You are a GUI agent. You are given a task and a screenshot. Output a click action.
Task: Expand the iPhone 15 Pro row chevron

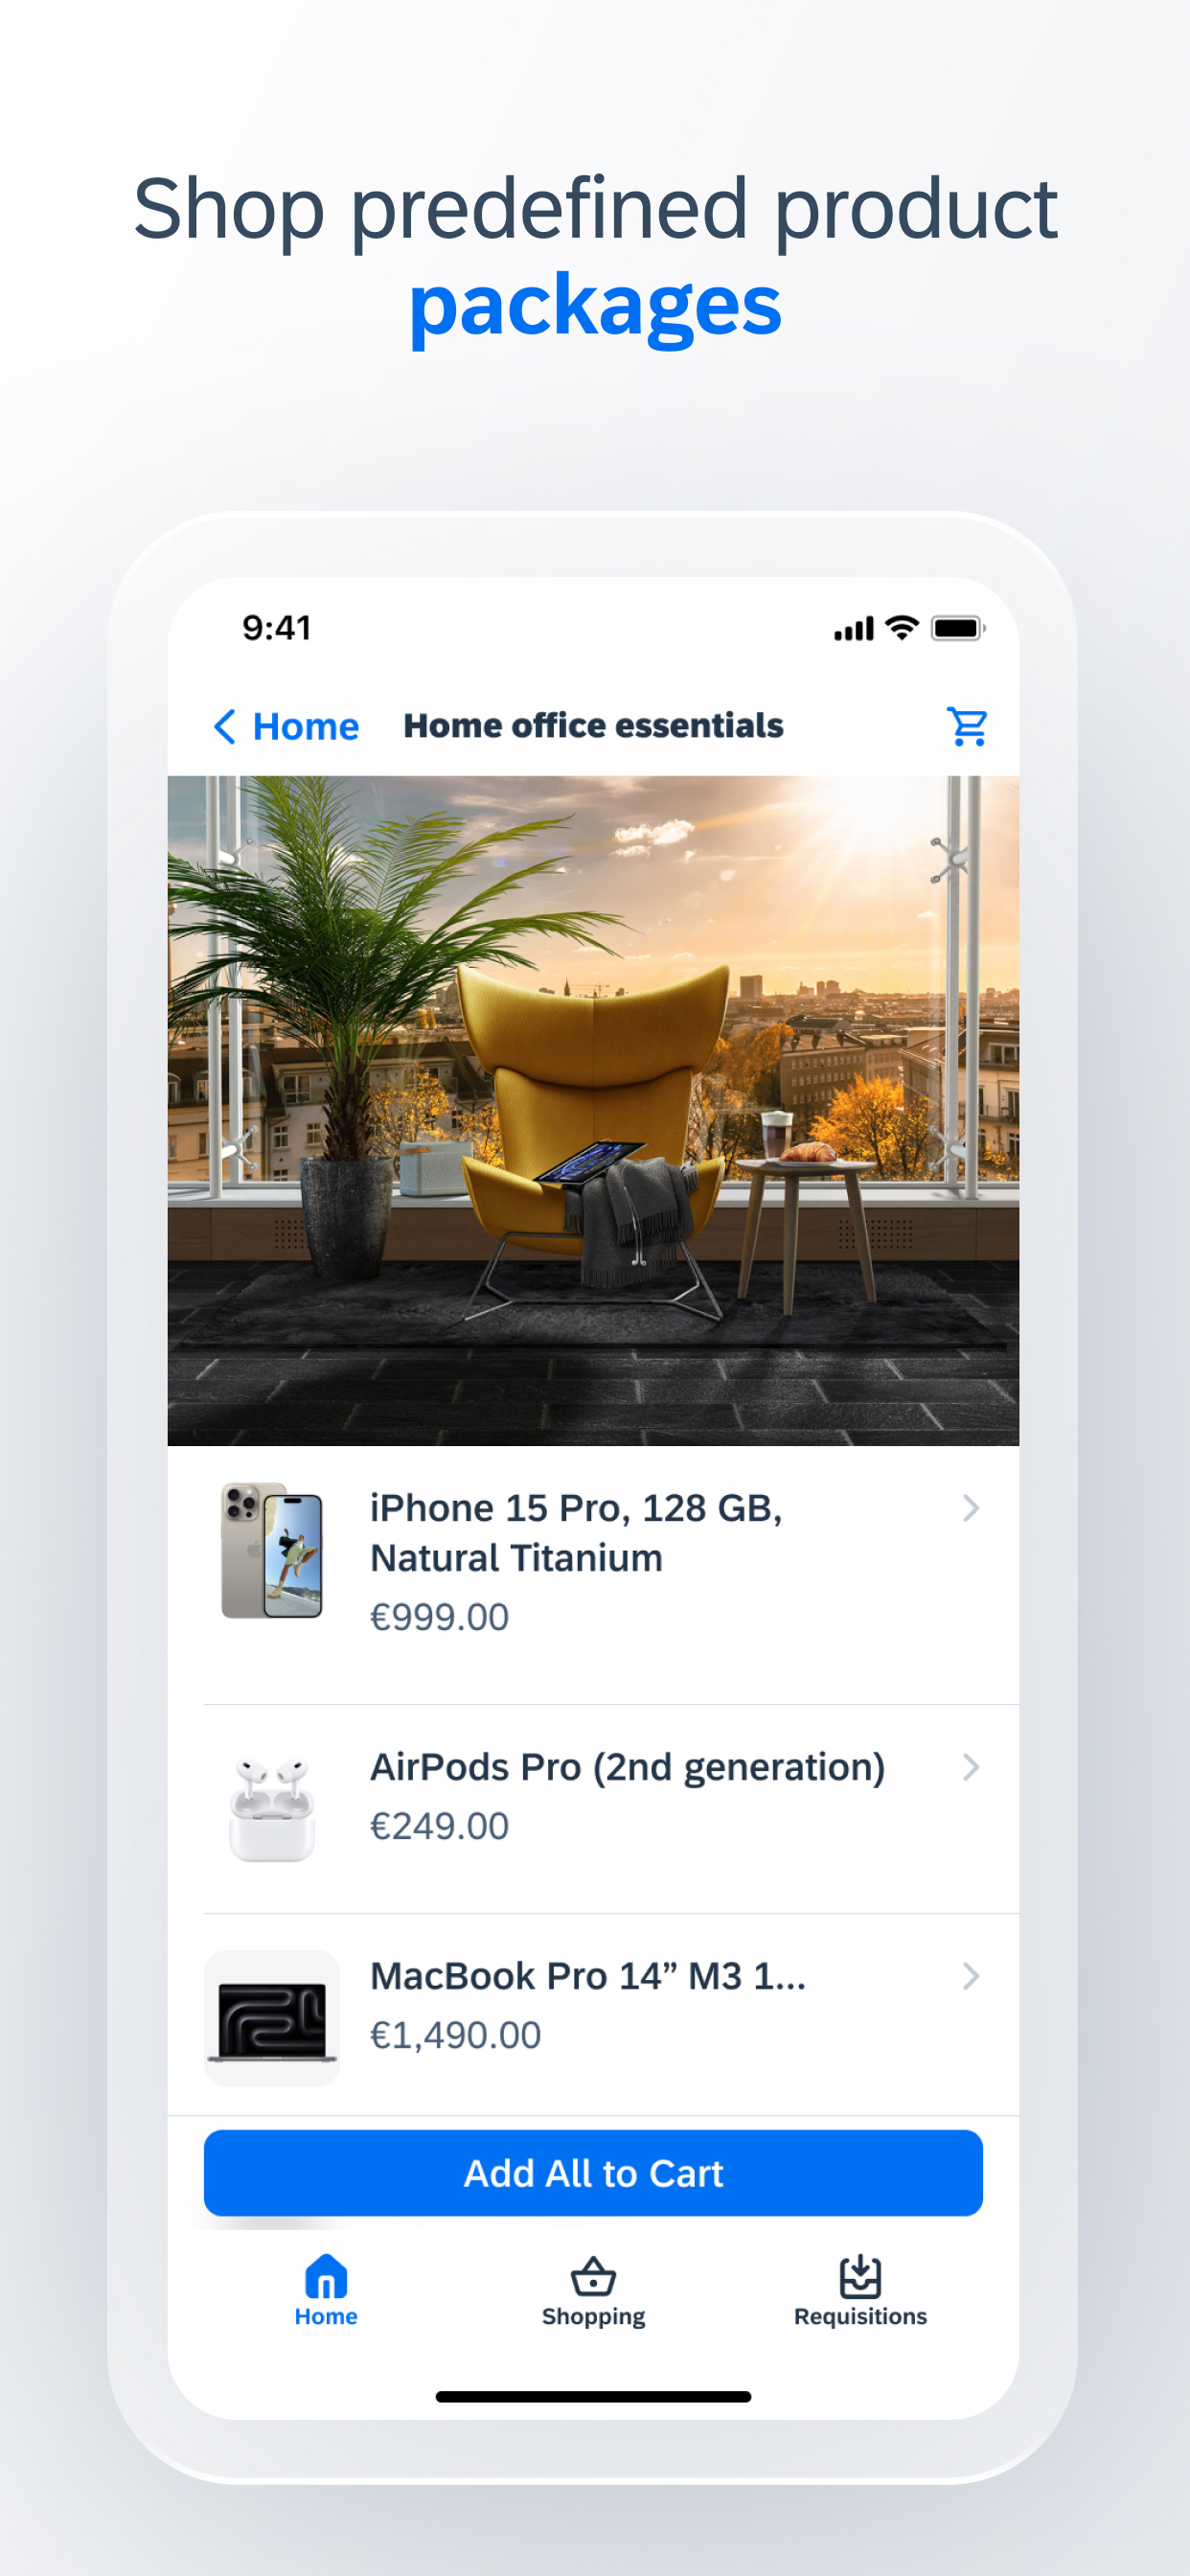tap(970, 1508)
